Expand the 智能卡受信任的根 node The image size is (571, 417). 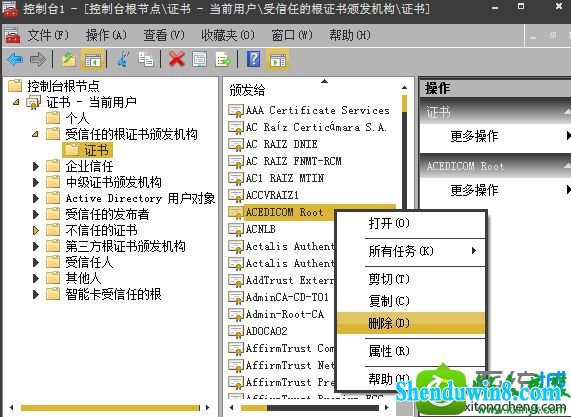(x=36, y=294)
